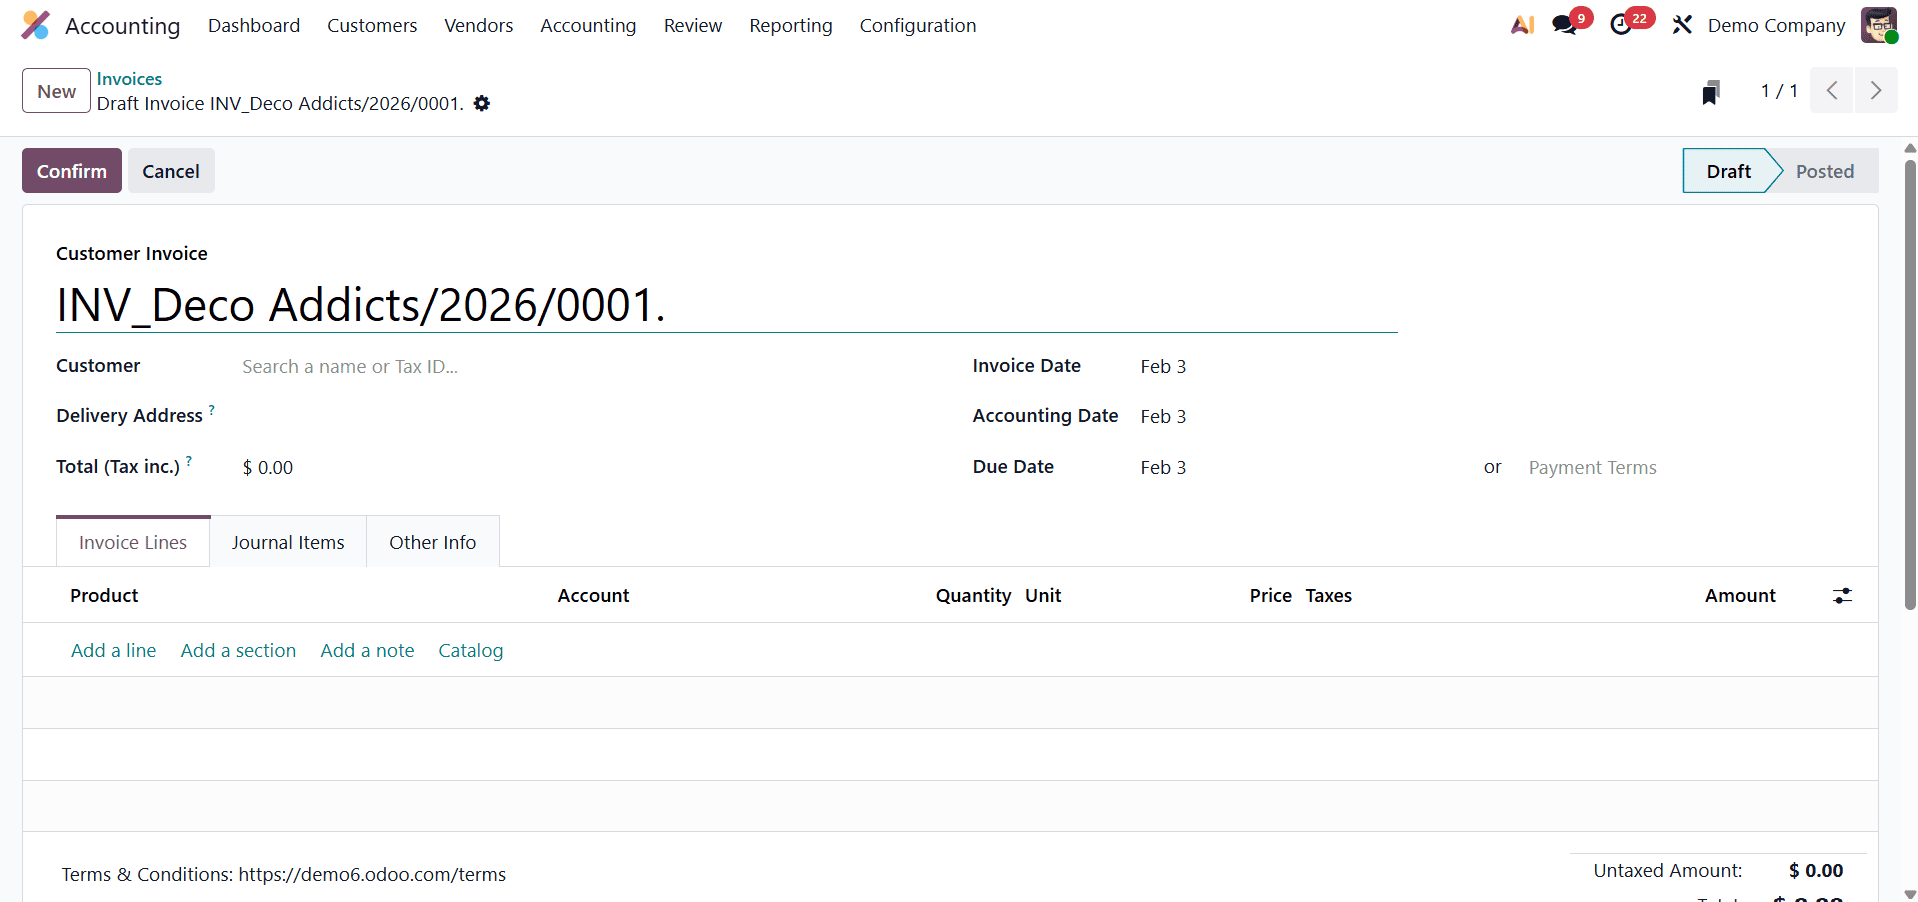1918x902 pixels.
Task: Open the Payment Terms dropdown
Action: coord(1592,467)
